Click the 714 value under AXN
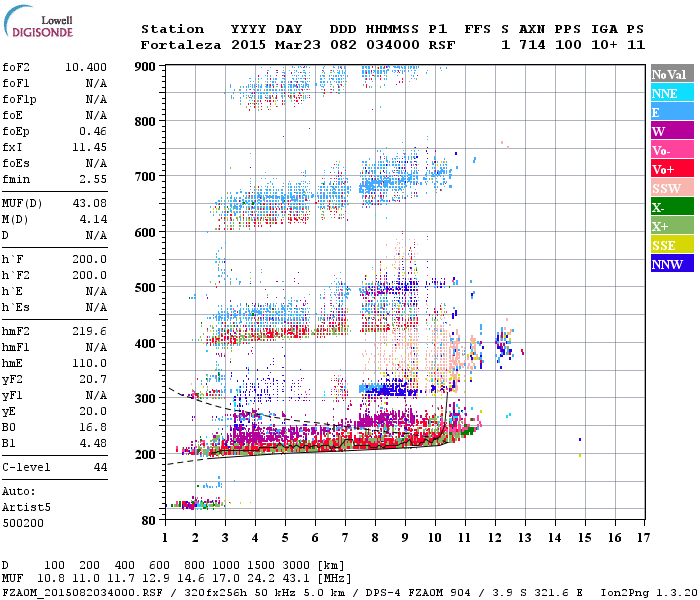This screenshot has height=600, width=700. [x=532, y=45]
